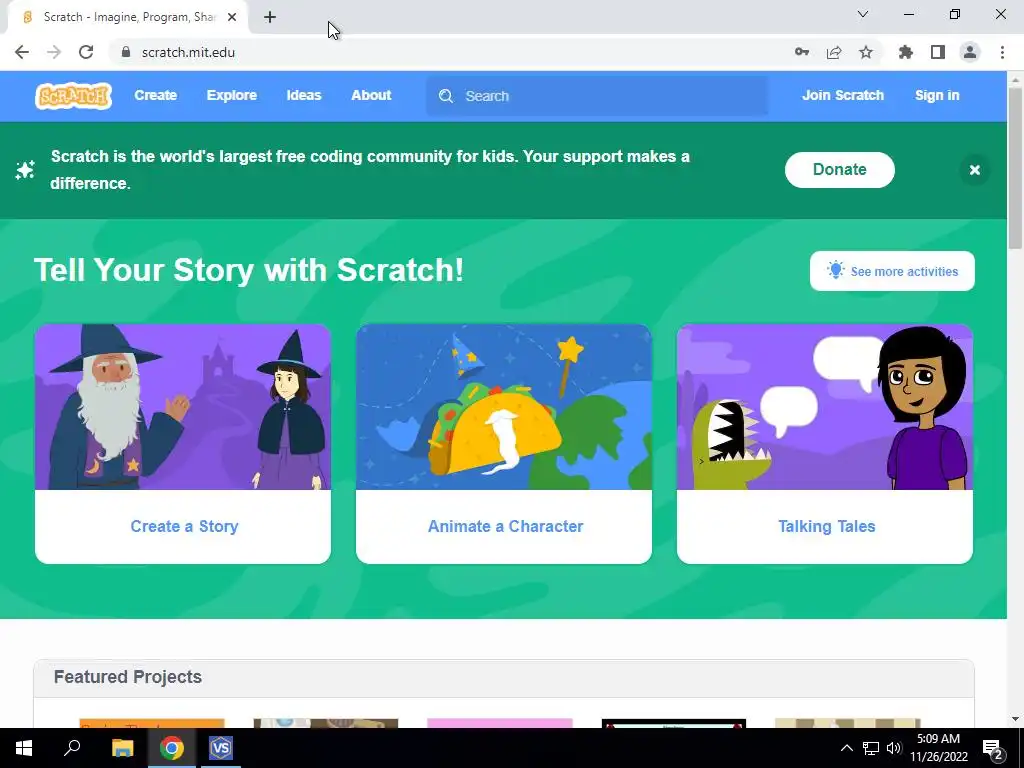Screen dimensions: 1024x768
Task: Open the notification center icon
Action: tap(993, 749)
